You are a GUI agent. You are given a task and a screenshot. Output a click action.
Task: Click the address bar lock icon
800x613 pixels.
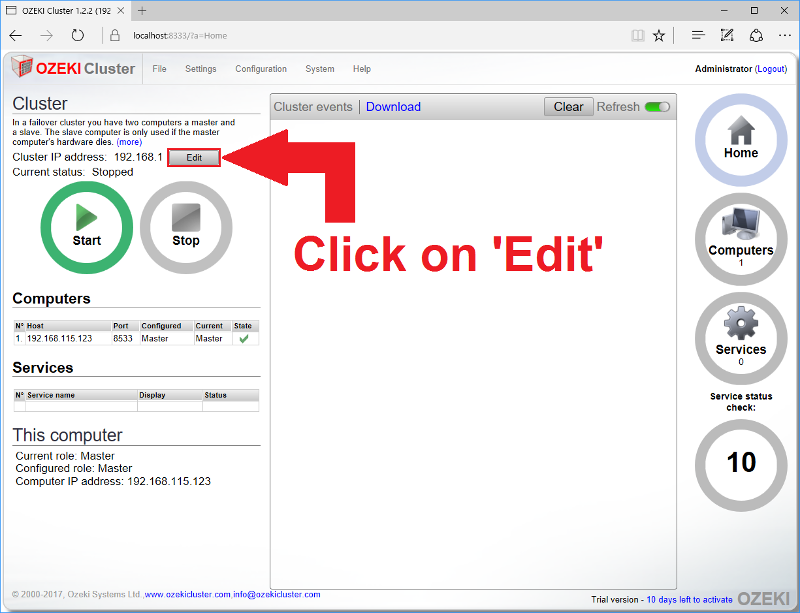[115, 36]
